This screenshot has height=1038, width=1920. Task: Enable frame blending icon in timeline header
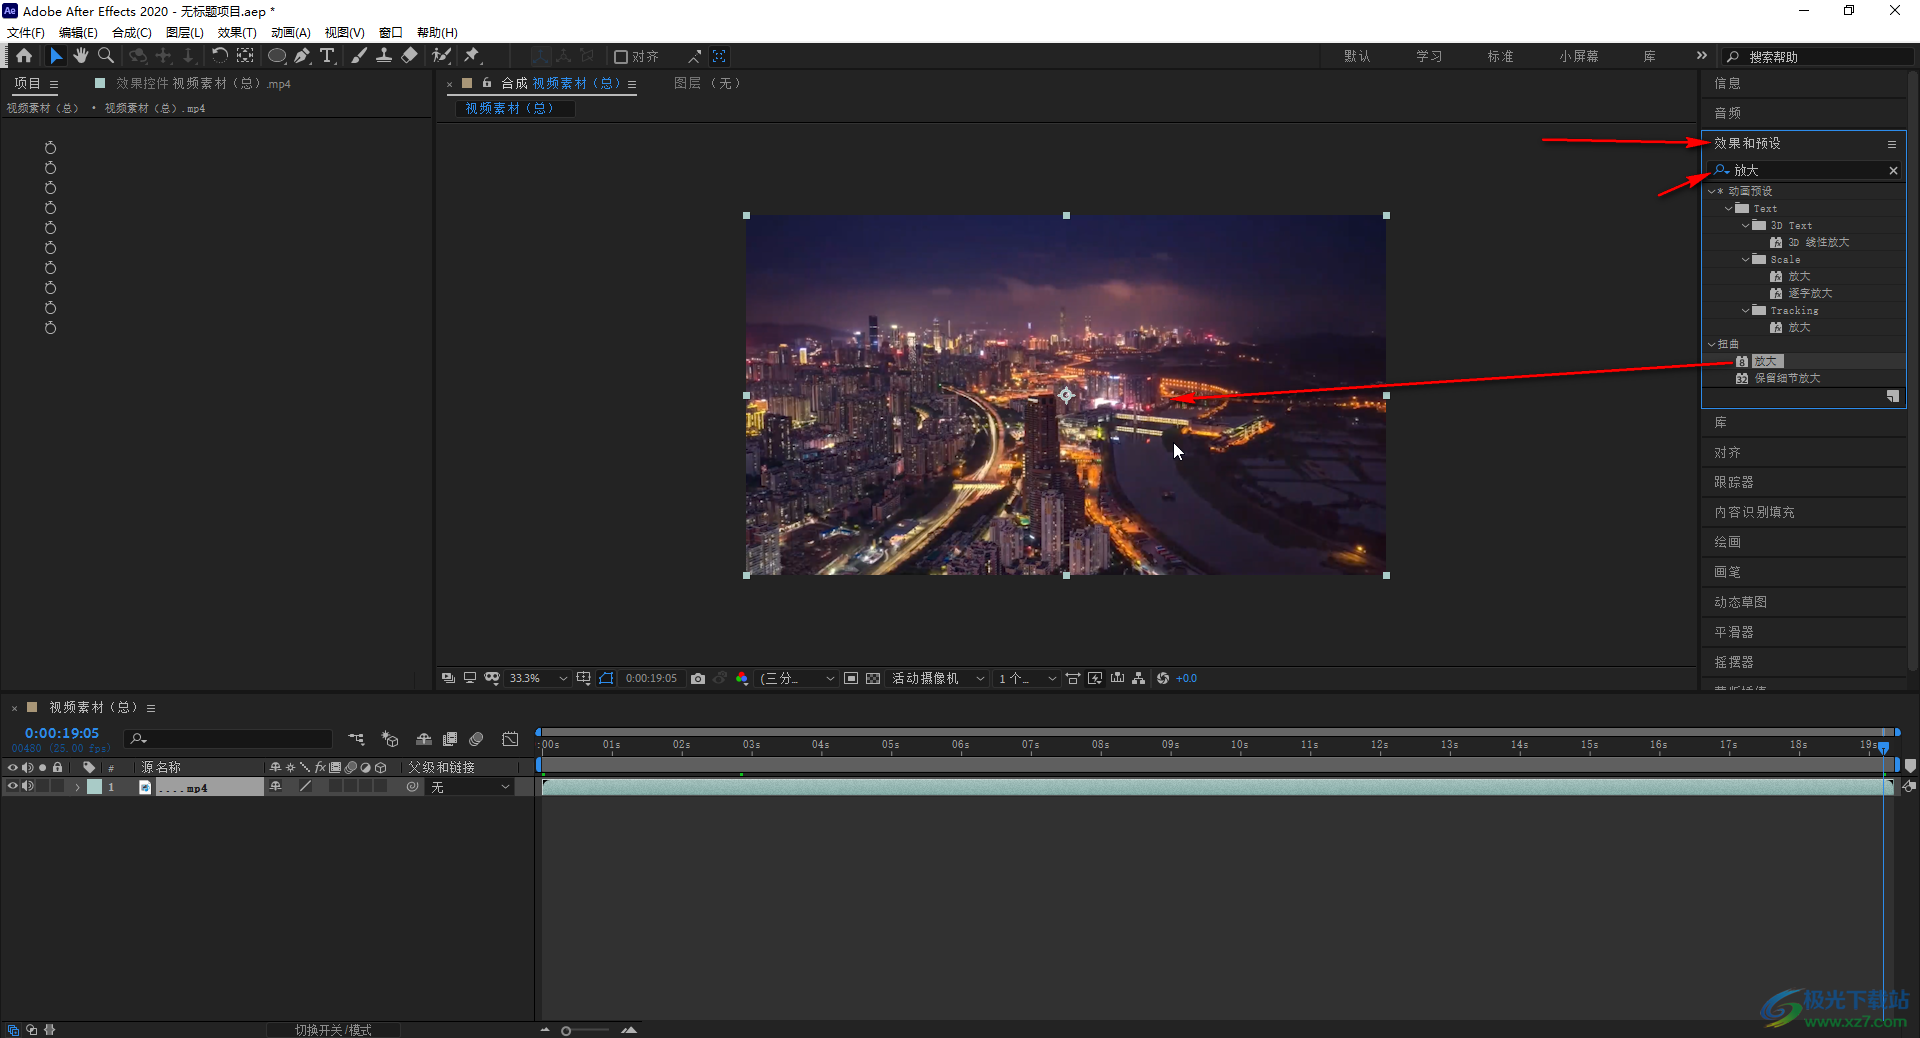pyautogui.click(x=450, y=739)
